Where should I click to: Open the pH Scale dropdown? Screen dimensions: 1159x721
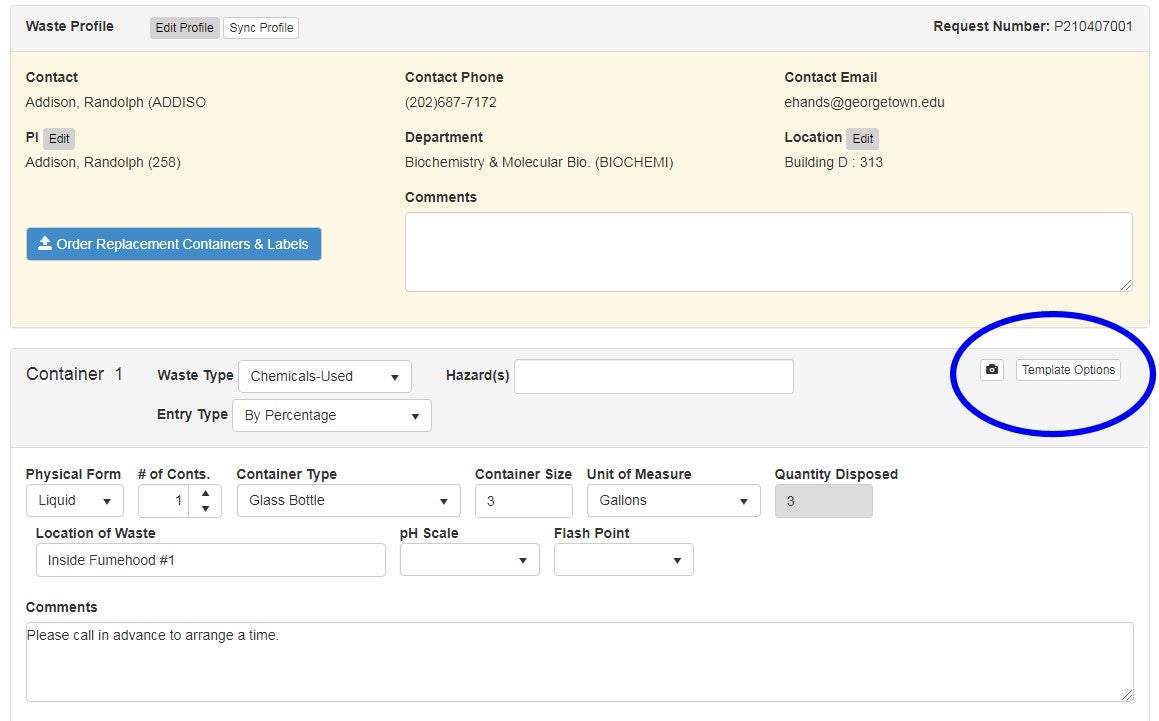(469, 559)
